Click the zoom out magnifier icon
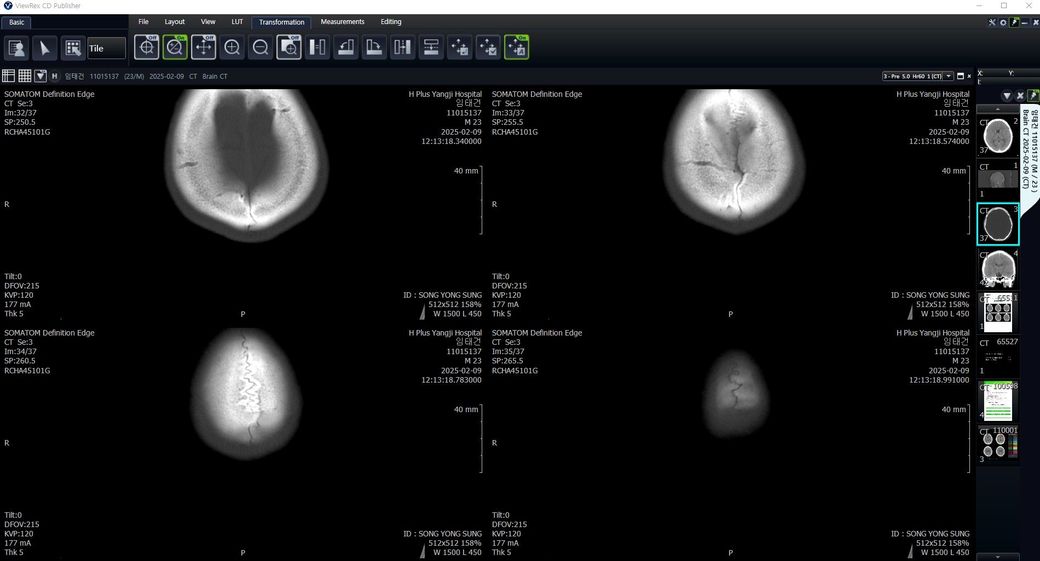1040x561 pixels. click(261, 47)
